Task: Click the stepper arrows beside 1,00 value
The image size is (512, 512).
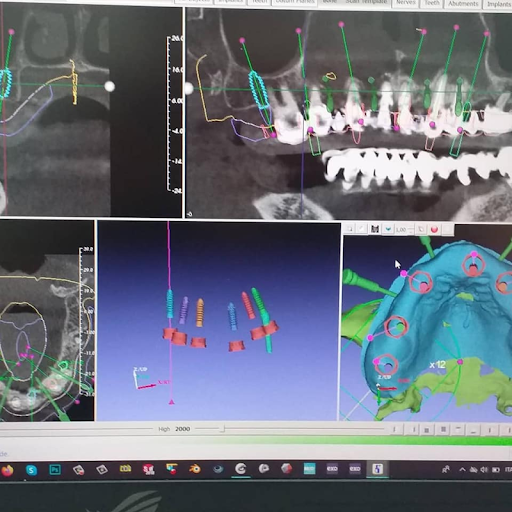Action: pos(411,230)
